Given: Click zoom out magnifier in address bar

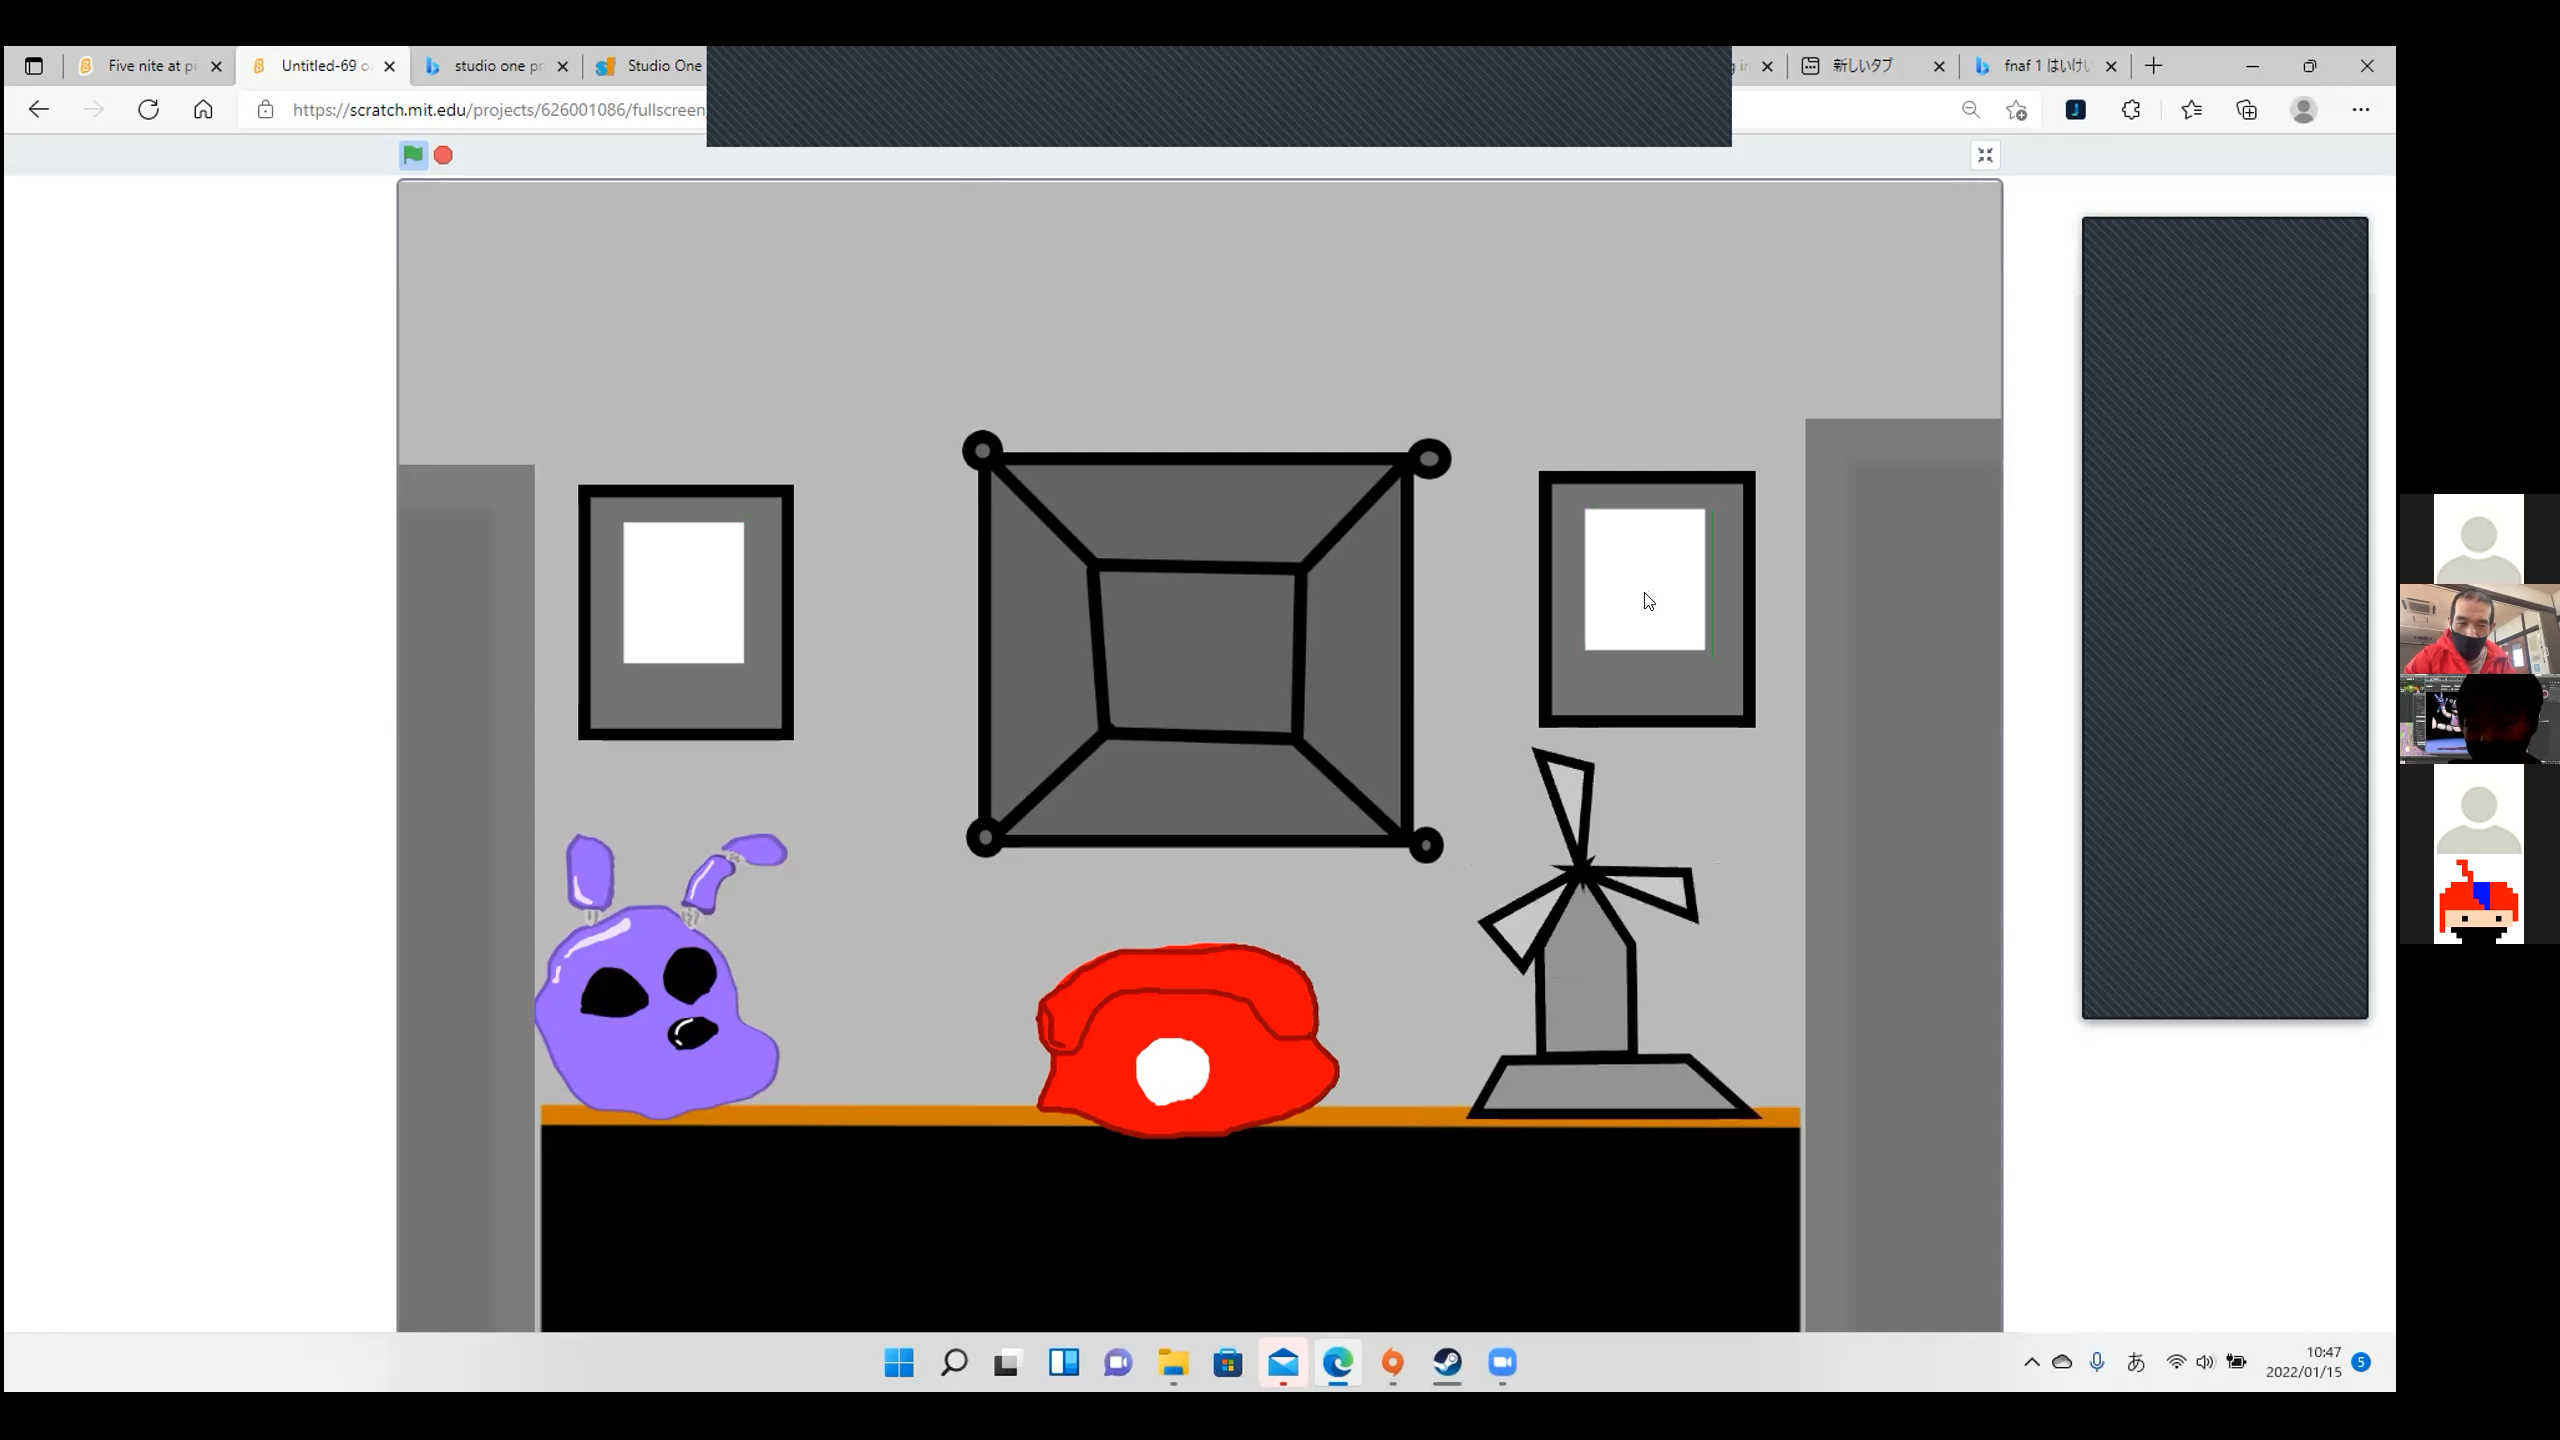Looking at the screenshot, I should pos(1970,110).
